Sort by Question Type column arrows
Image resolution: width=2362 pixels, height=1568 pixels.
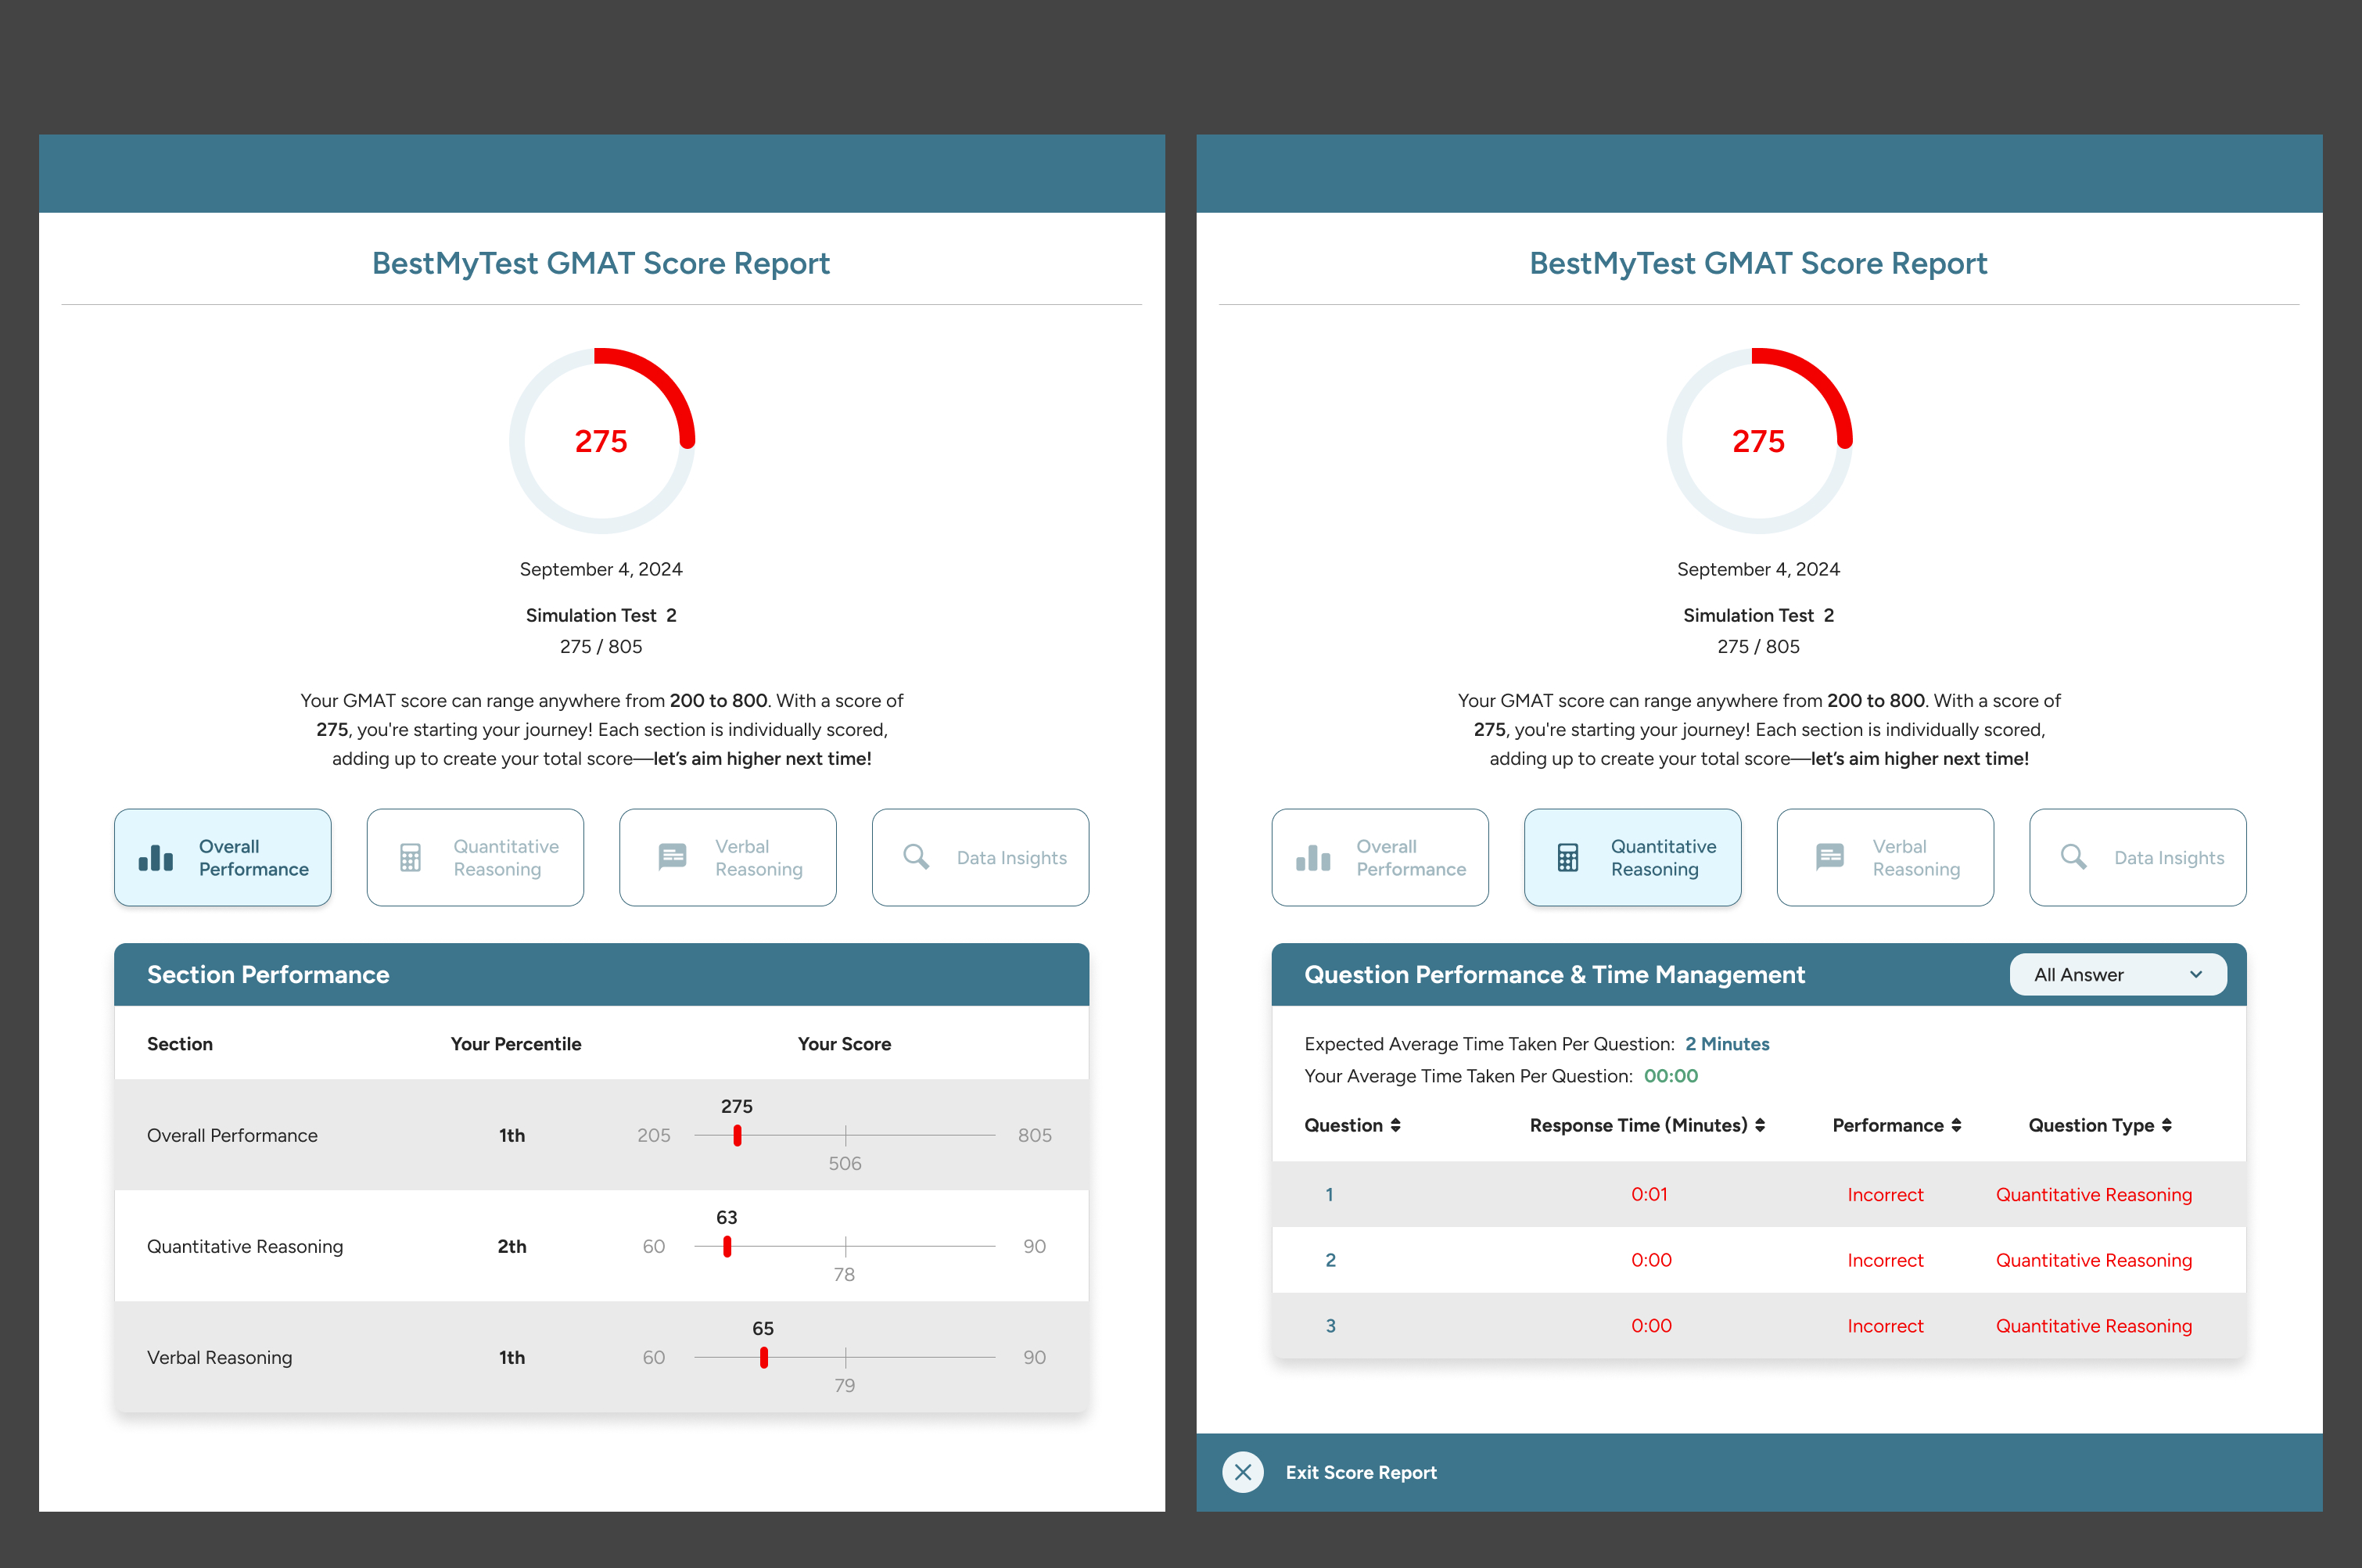point(2166,1125)
